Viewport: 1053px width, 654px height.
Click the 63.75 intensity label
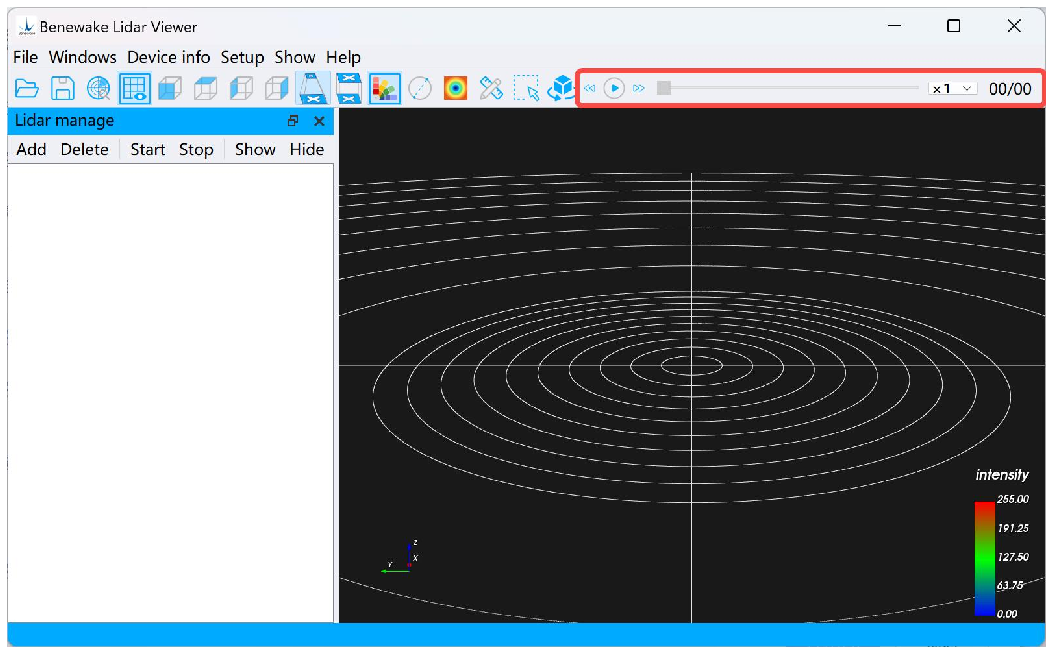click(1010, 585)
